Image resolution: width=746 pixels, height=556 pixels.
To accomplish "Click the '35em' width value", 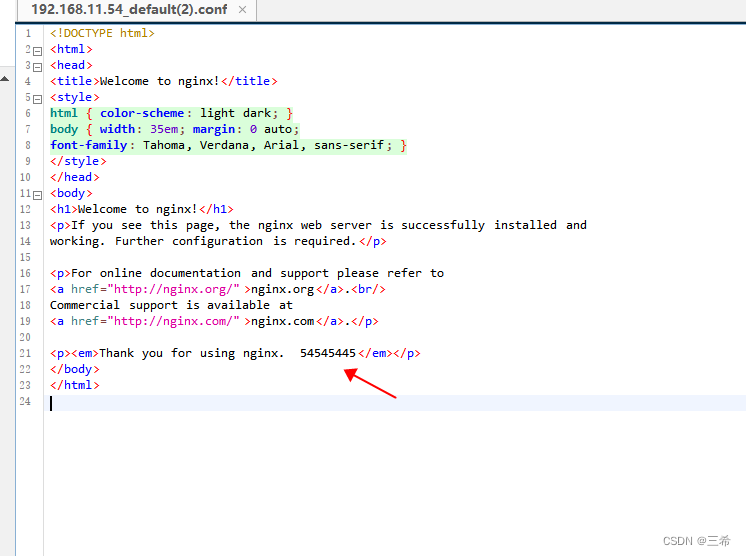I will pyautogui.click(x=164, y=129).
